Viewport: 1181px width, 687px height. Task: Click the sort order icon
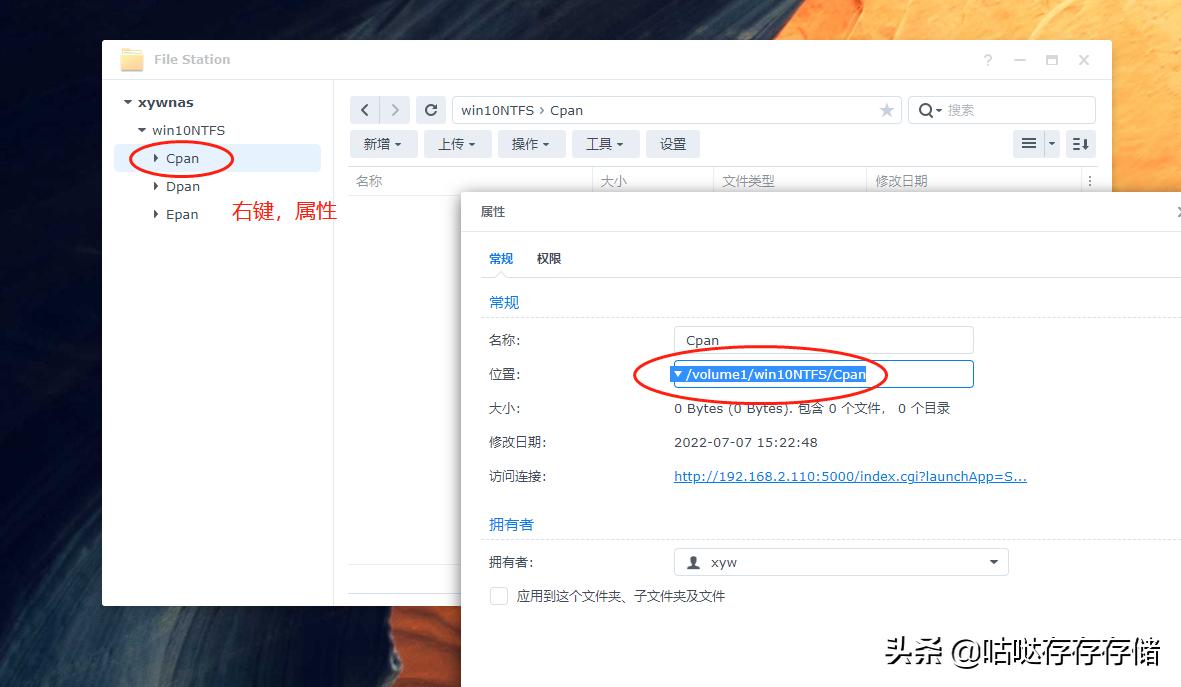(1079, 143)
